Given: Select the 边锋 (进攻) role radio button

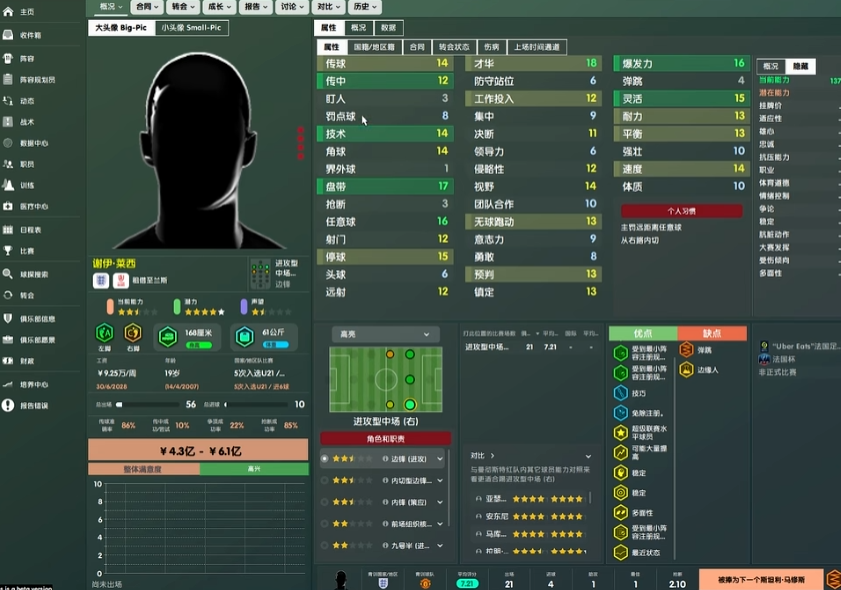Looking at the screenshot, I should click(x=324, y=458).
